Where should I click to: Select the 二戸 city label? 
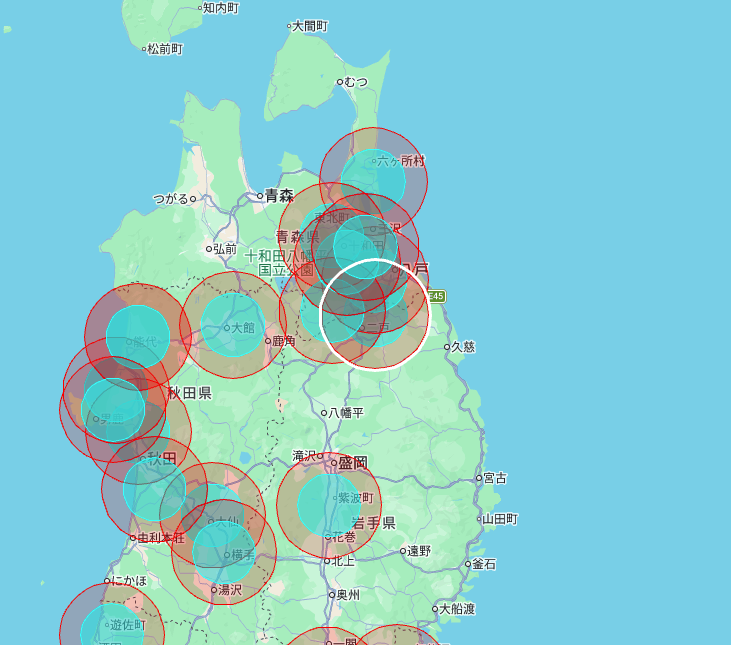tap(378, 328)
